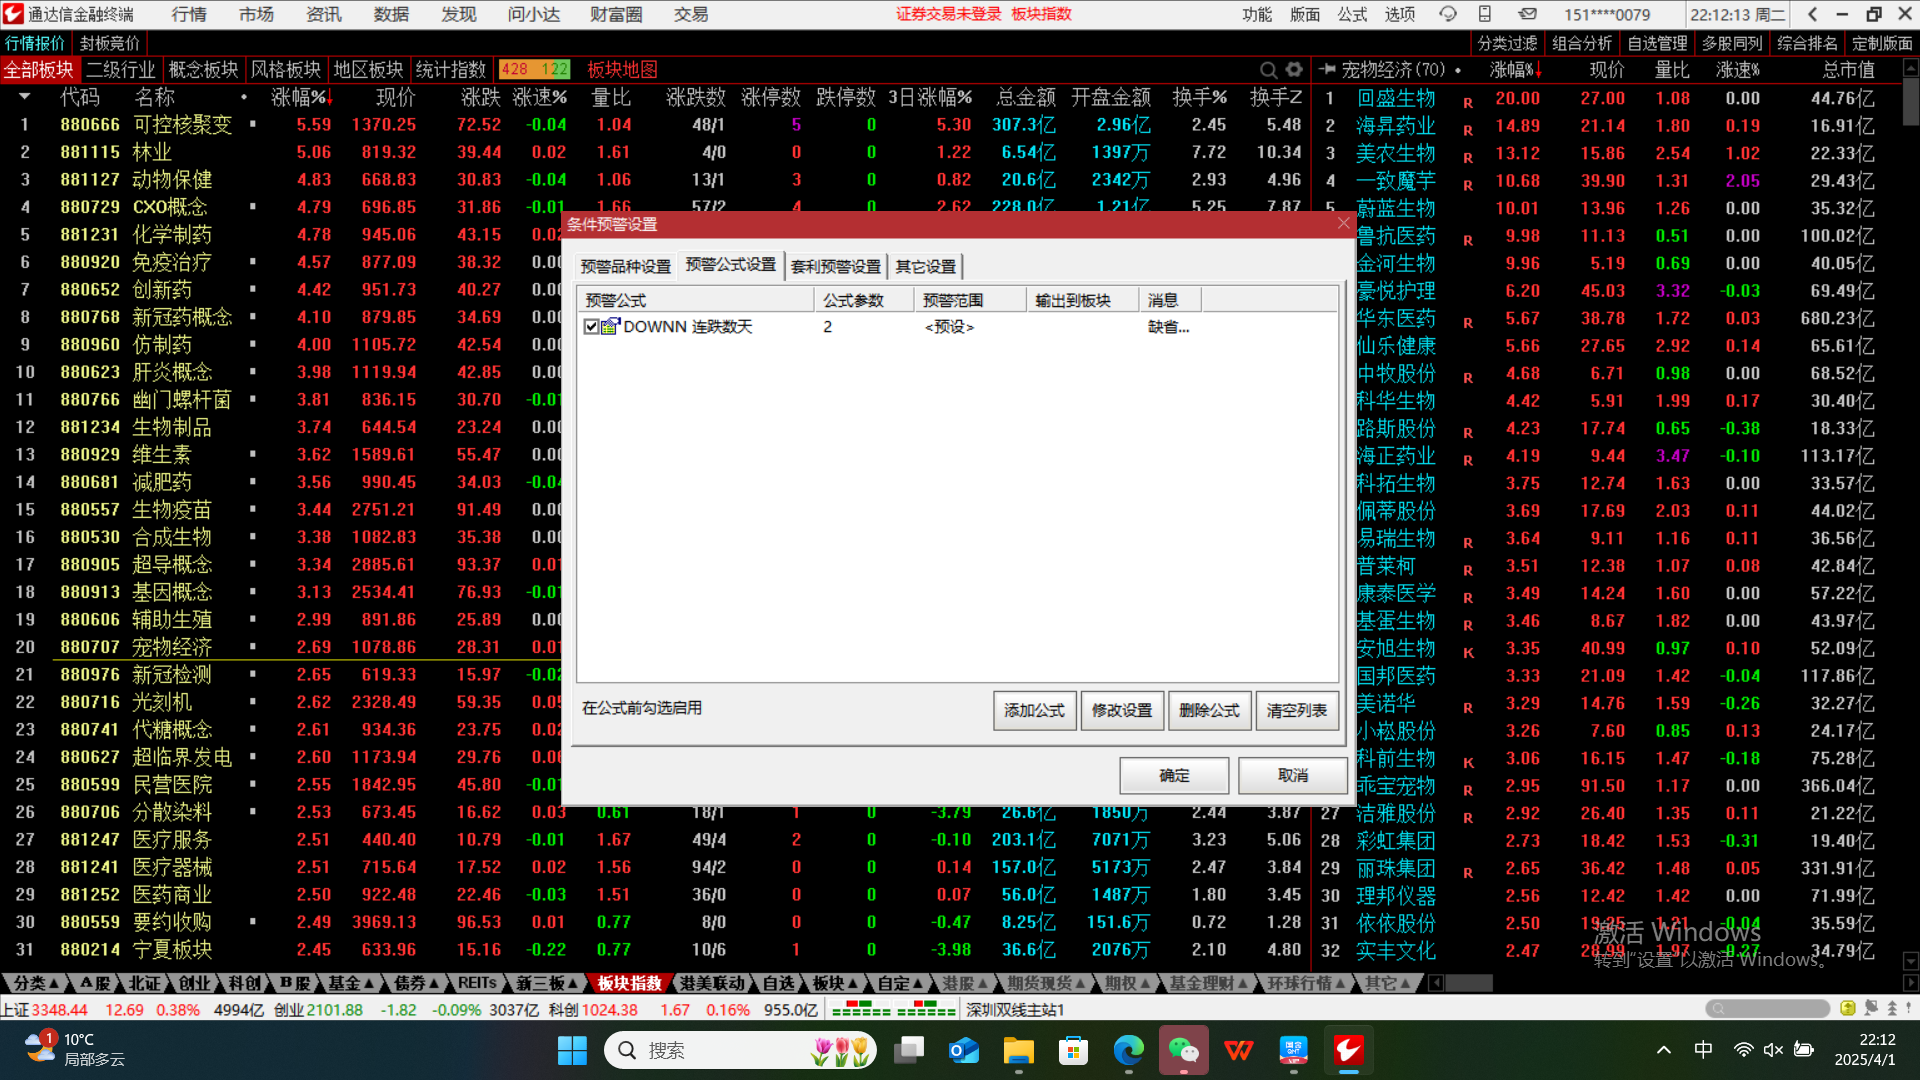Click the customer service headset icon
1920x1080 pixels.
coord(1447,14)
